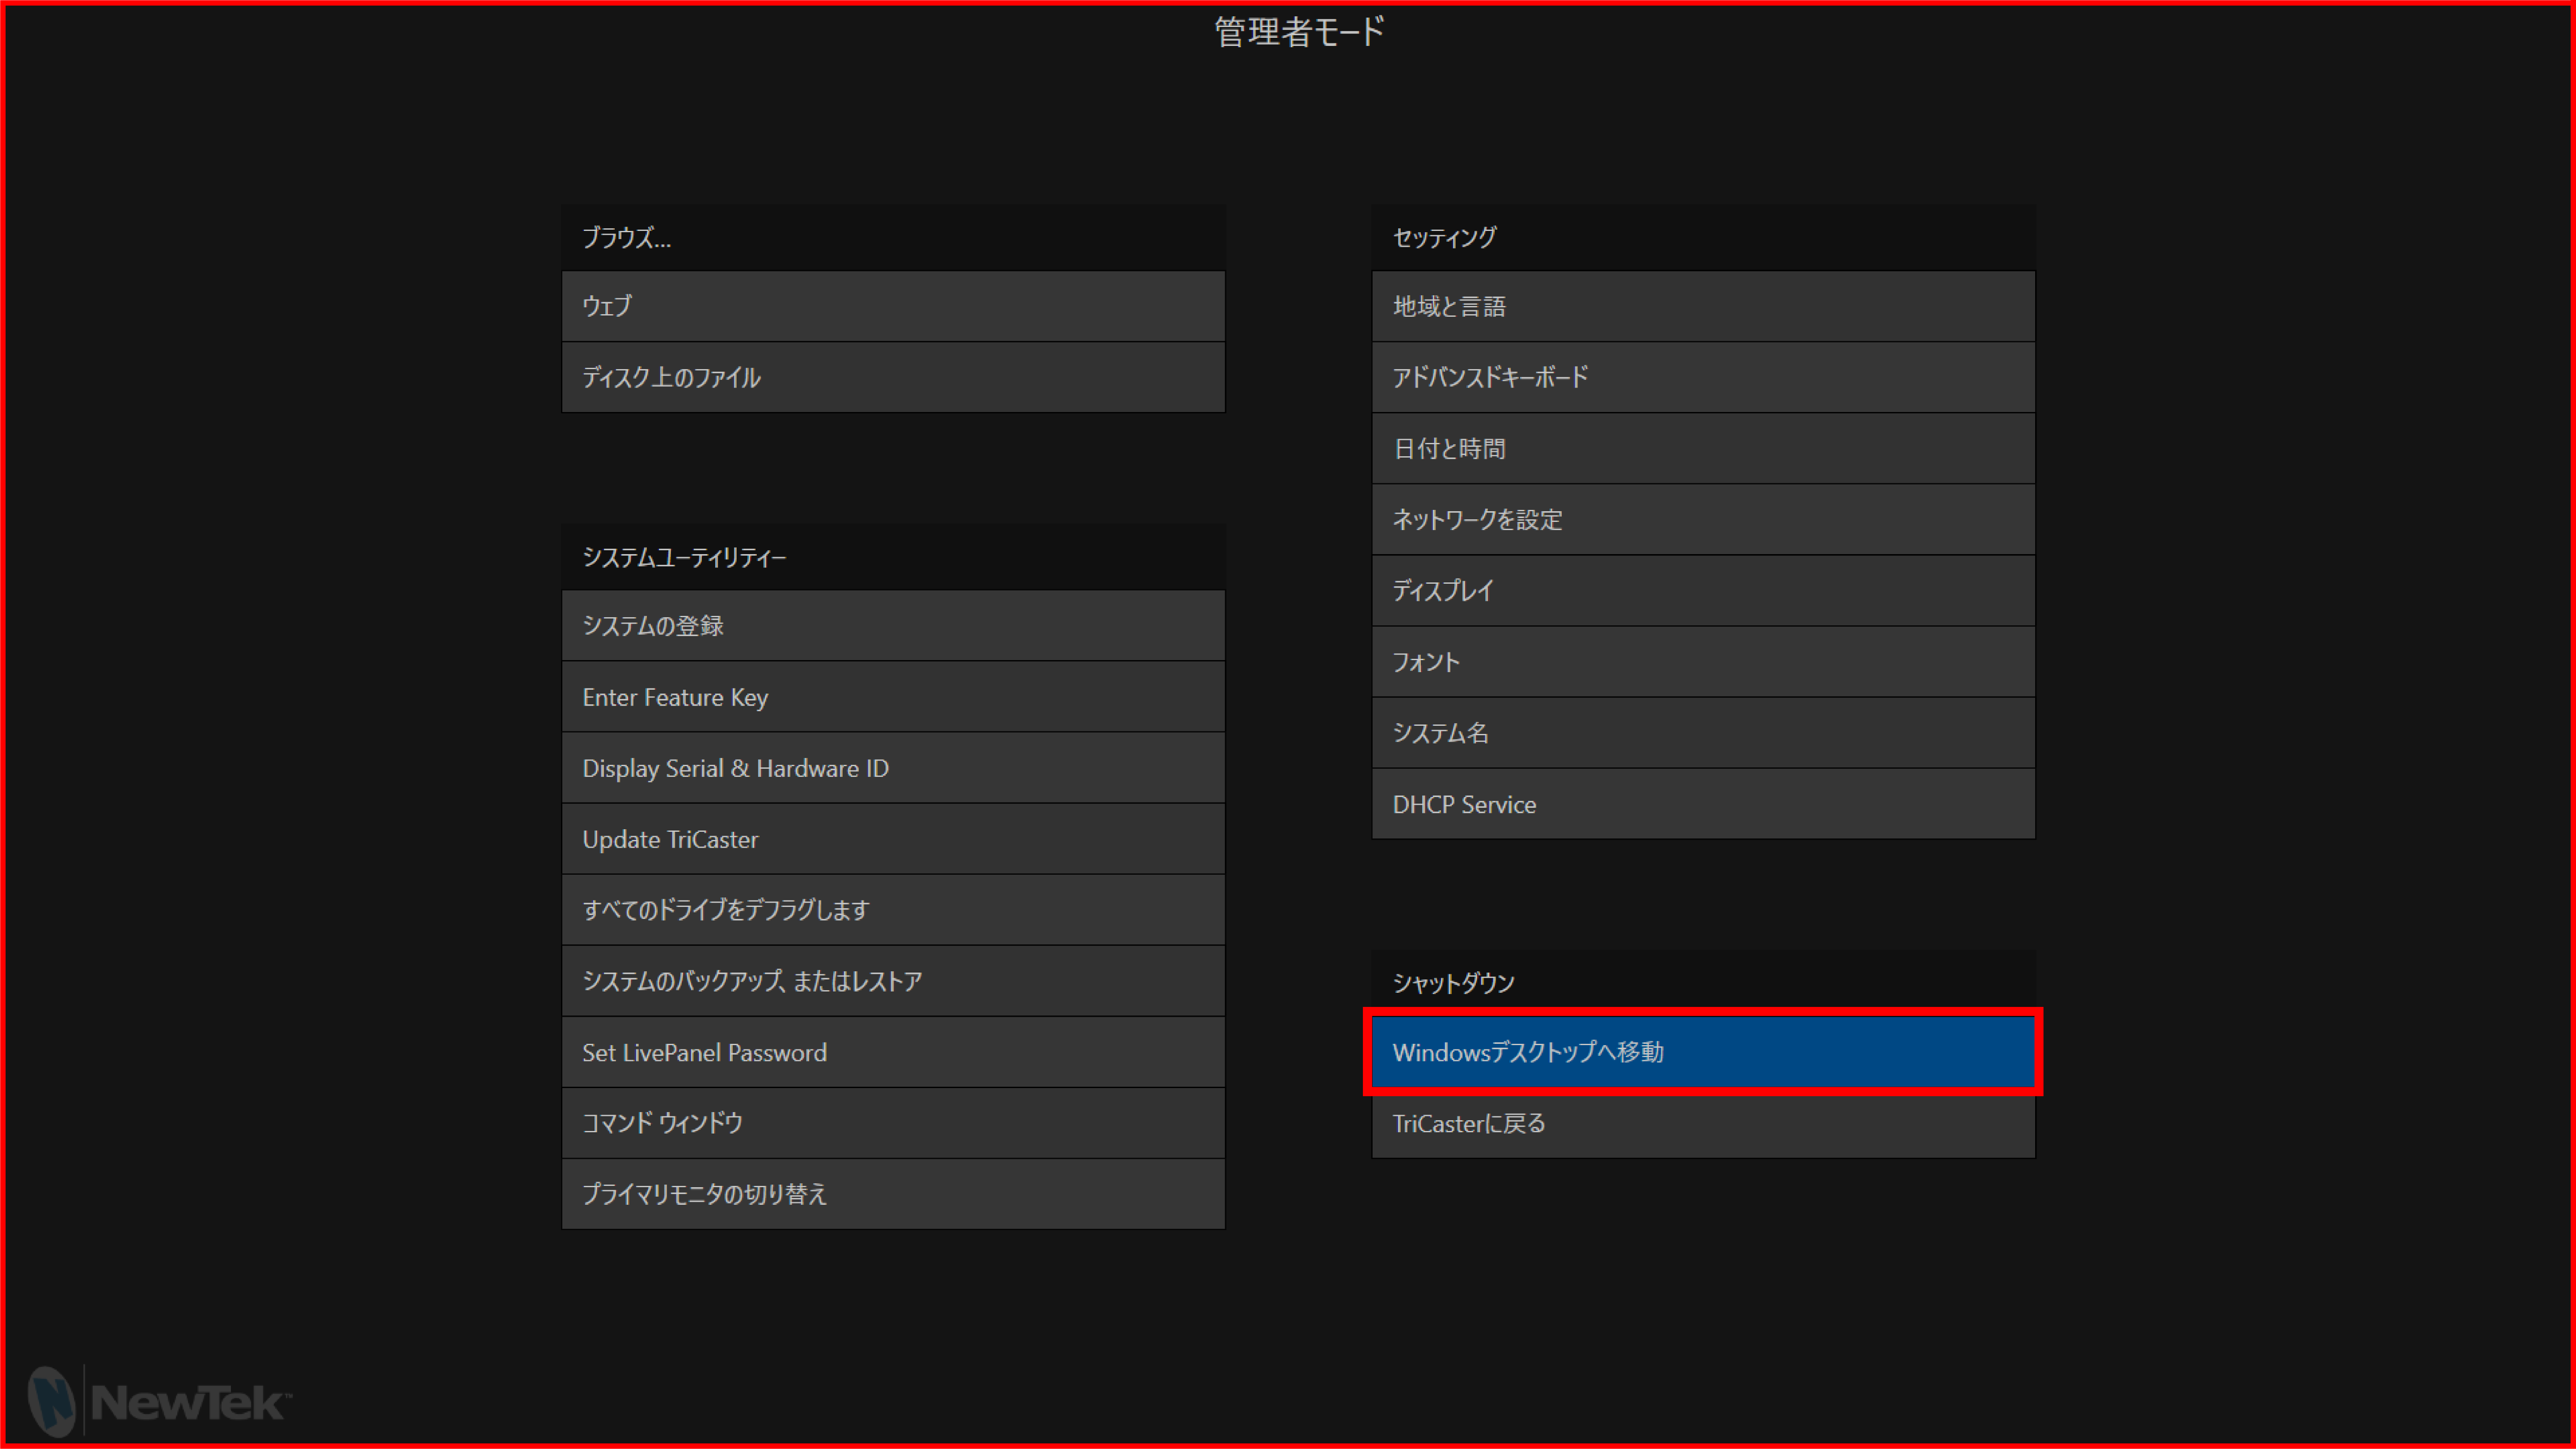Open フォント settings
The image size is (2576, 1449).
(1703, 662)
